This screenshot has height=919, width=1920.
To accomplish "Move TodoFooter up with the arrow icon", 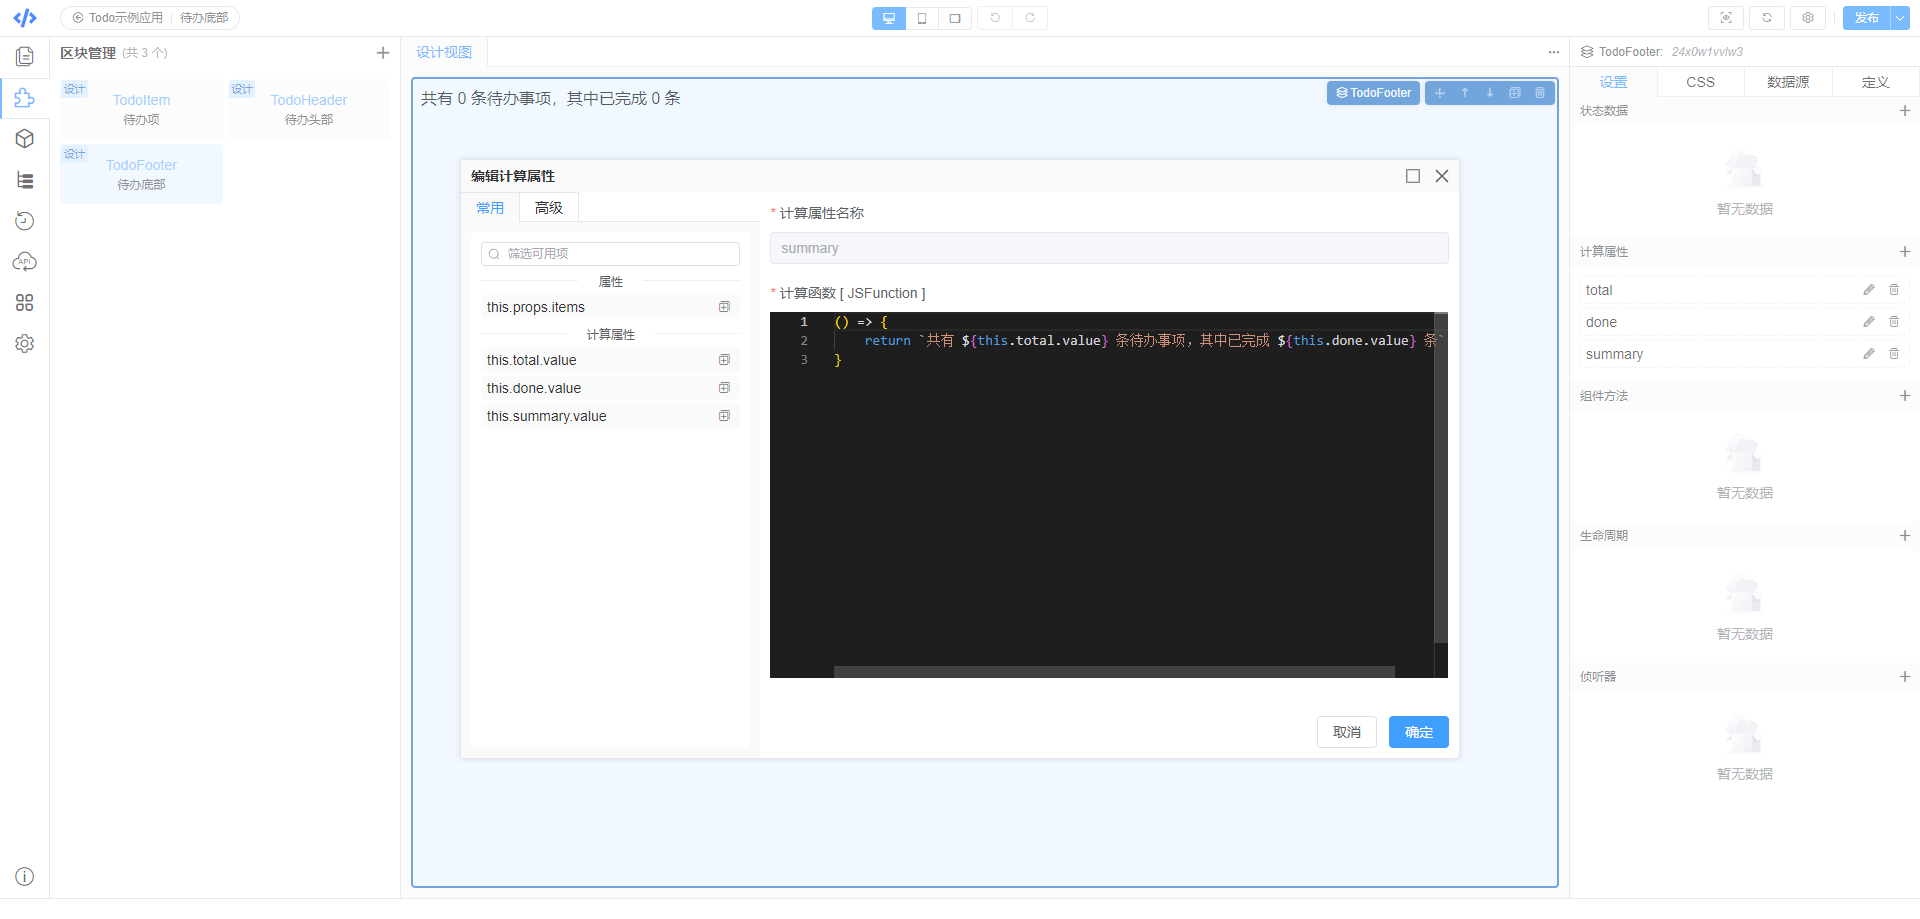I will [1465, 93].
